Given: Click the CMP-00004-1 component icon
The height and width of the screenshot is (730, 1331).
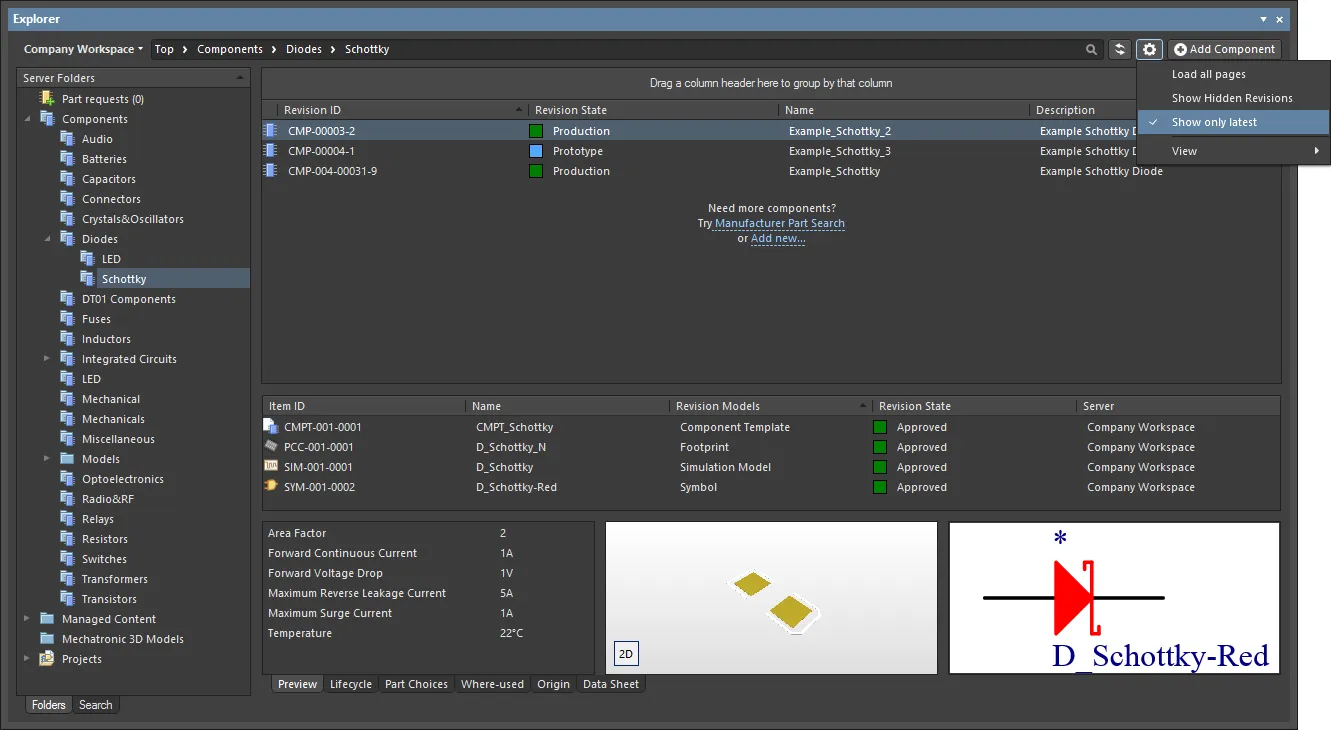Looking at the screenshot, I should (270, 151).
